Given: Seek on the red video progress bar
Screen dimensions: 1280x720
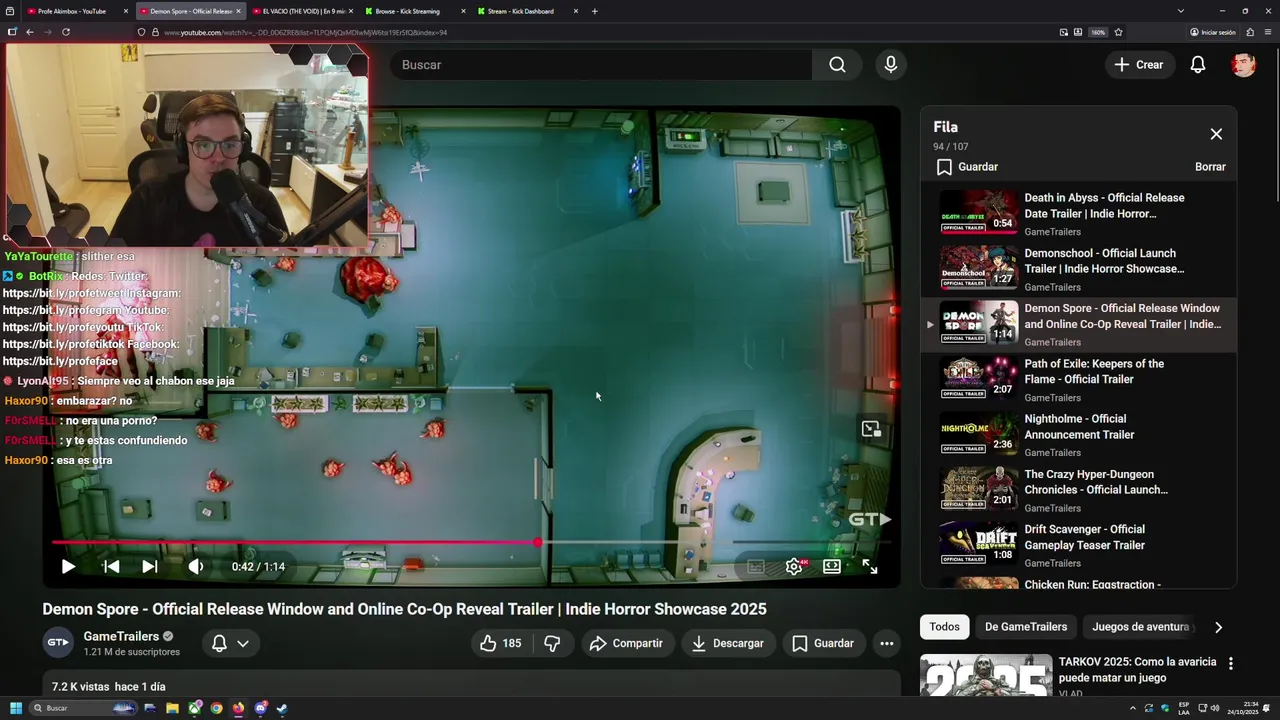Looking at the screenshot, I should (x=472, y=542).
